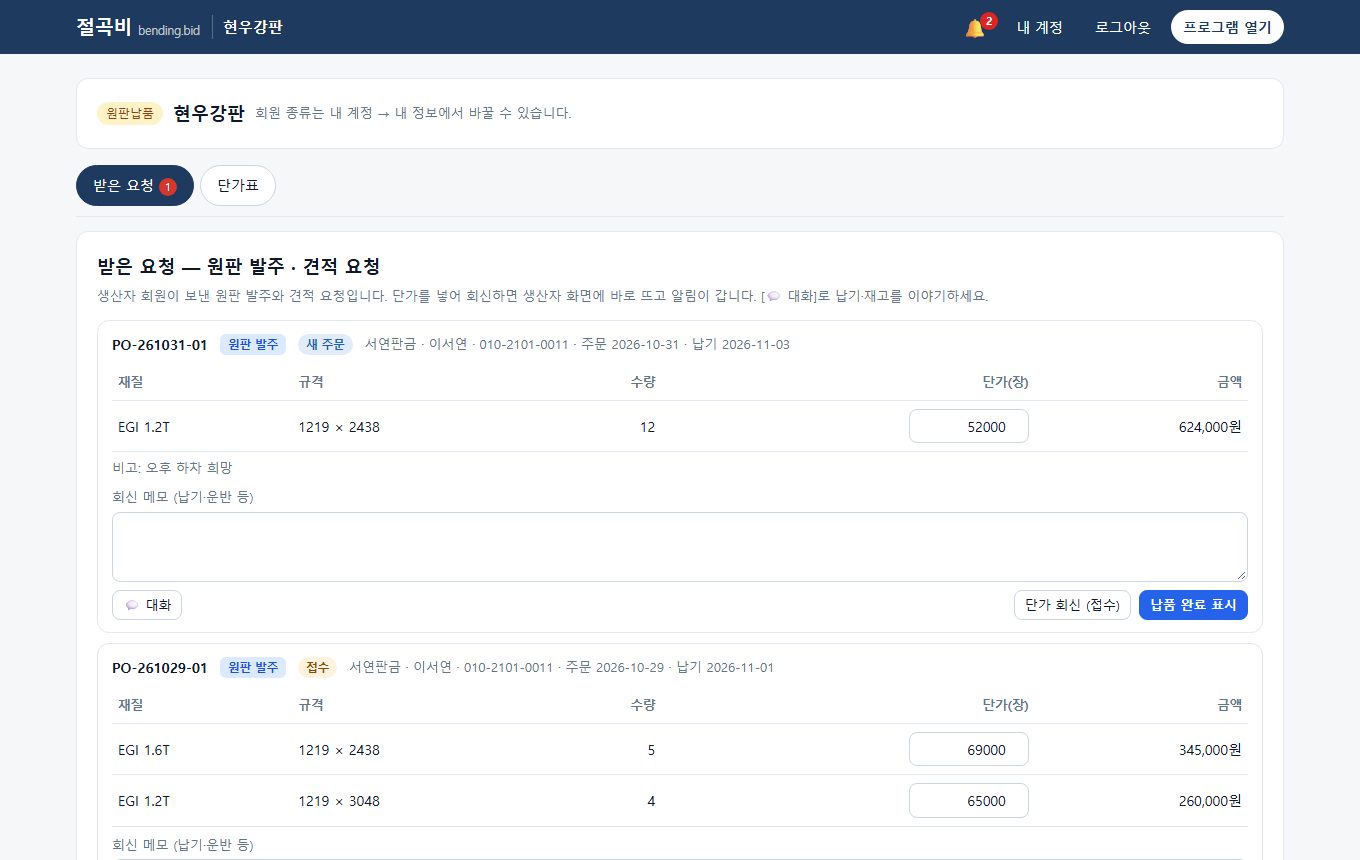Click order number PO-261031-01
The height and width of the screenshot is (860, 1360).
160,345
